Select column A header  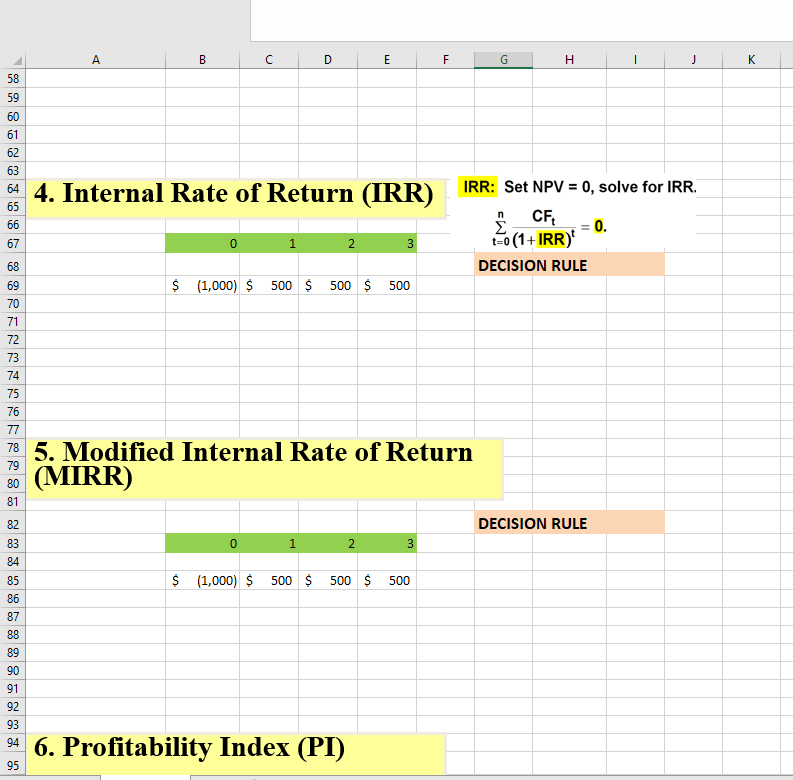click(x=96, y=60)
